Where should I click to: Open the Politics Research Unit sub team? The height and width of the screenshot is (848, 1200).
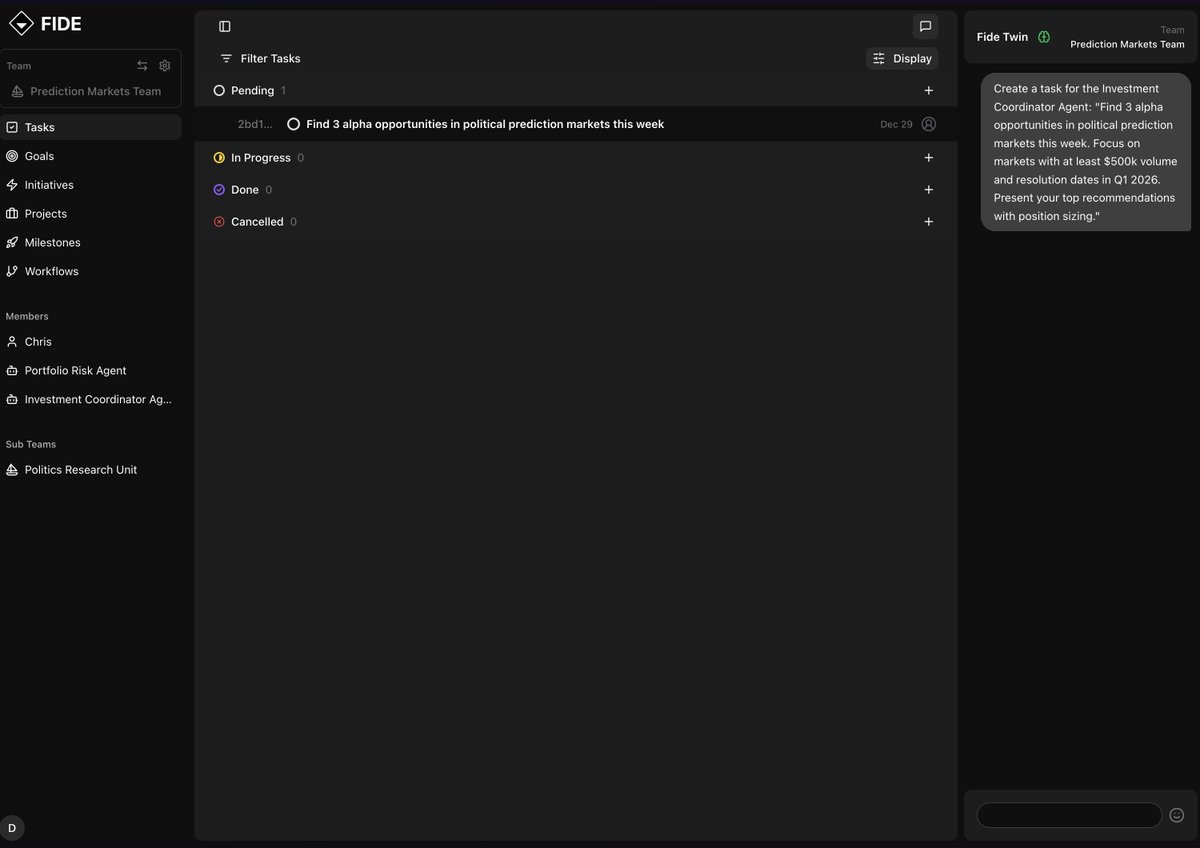91,470
